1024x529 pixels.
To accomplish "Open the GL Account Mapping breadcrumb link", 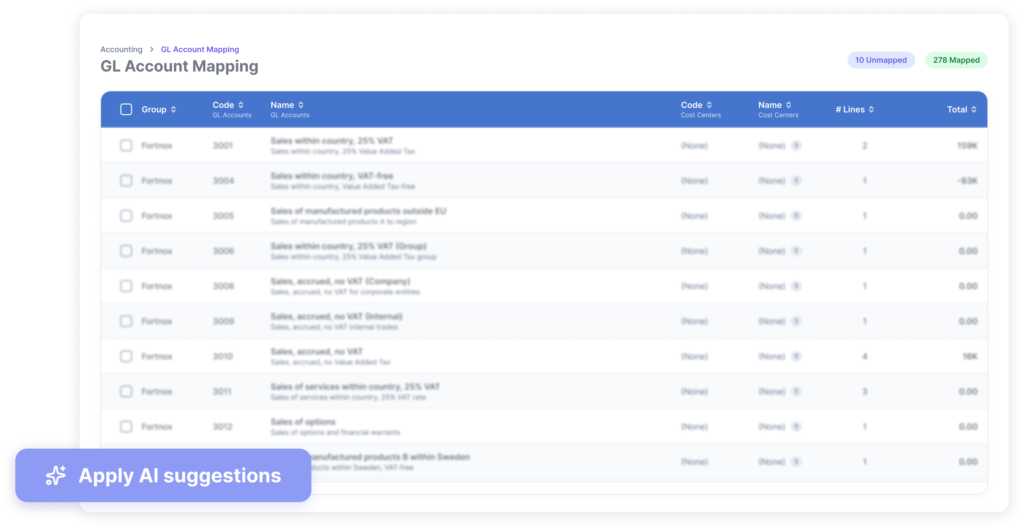I will (x=200, y=50).
